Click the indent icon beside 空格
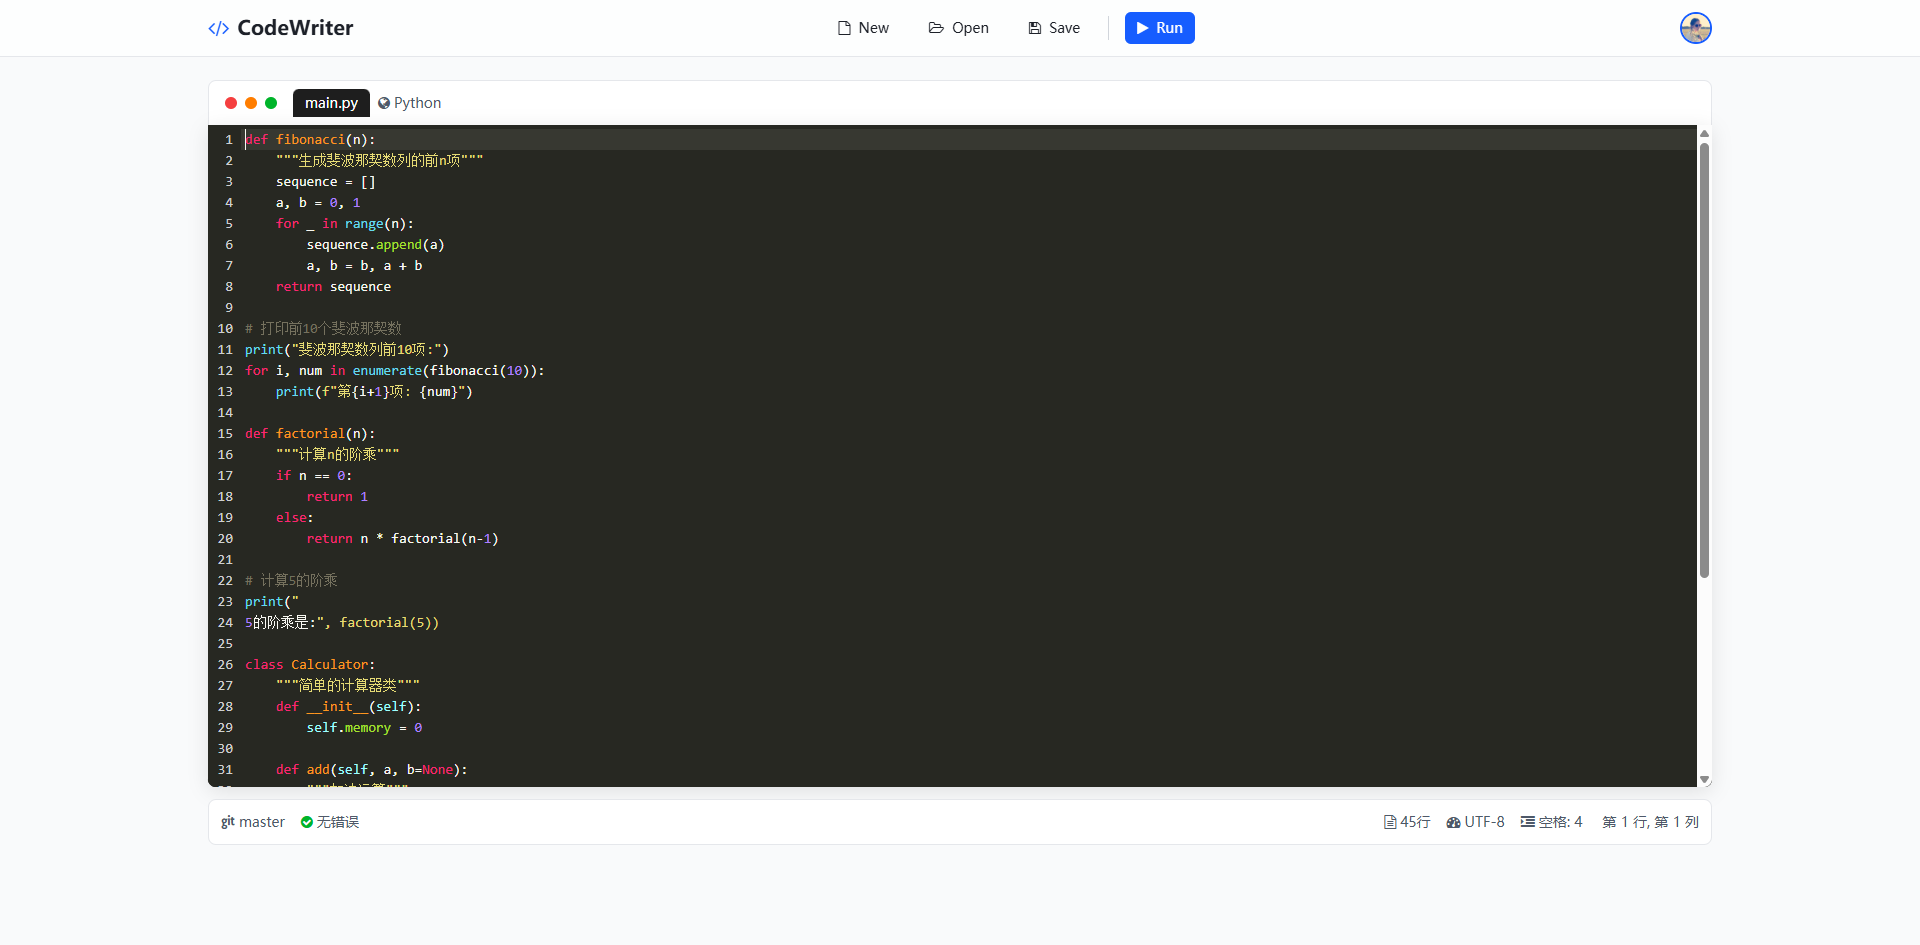 1528,822
